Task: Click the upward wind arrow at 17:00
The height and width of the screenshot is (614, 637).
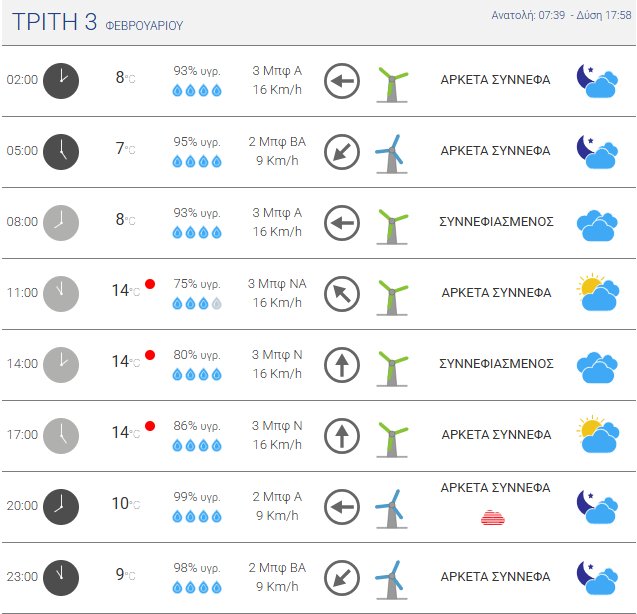Action: point(343,435)
